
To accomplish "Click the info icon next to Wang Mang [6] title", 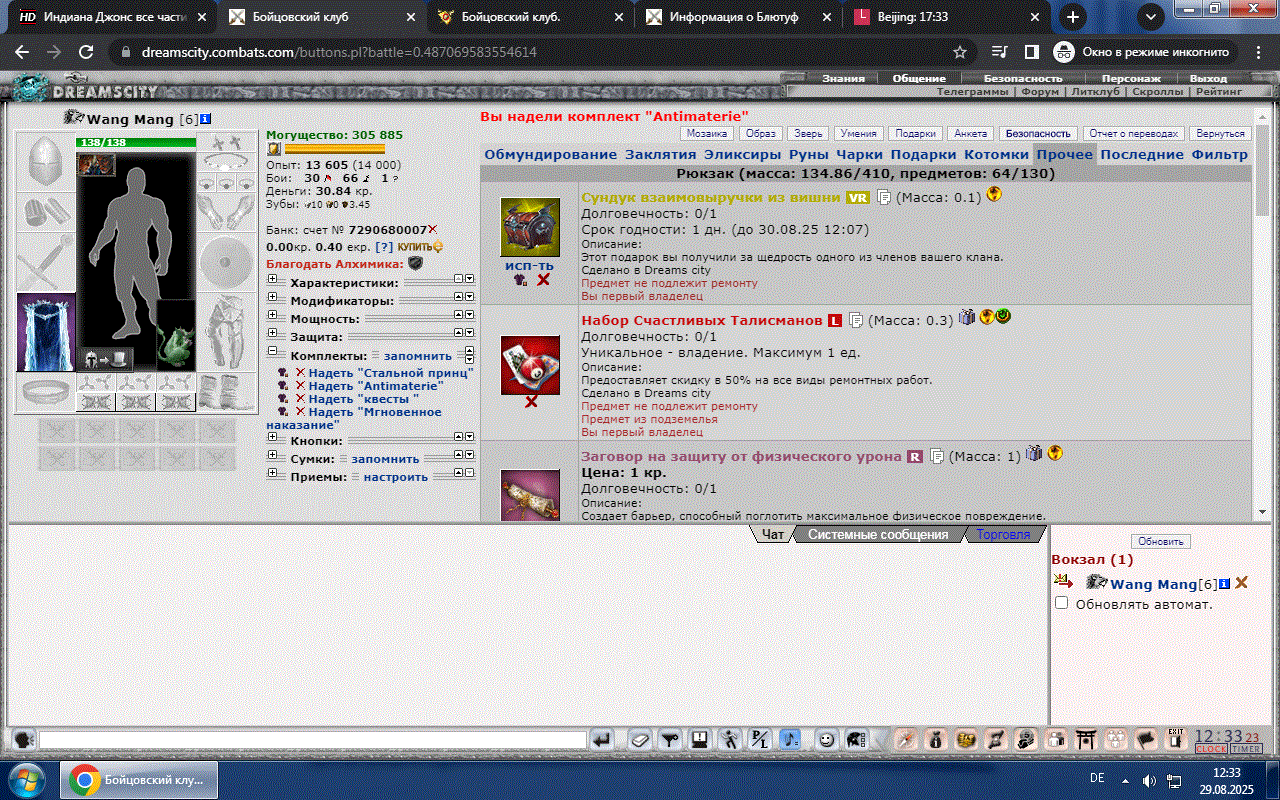I will (205, 119).
